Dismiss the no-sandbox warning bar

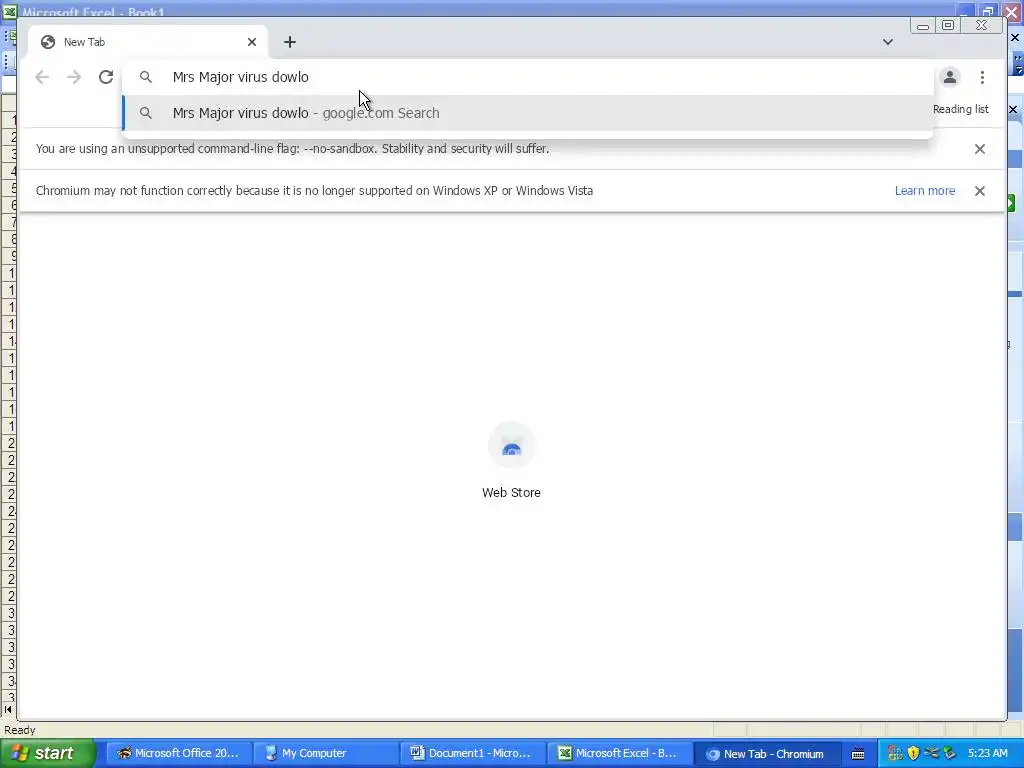[980, 149]
